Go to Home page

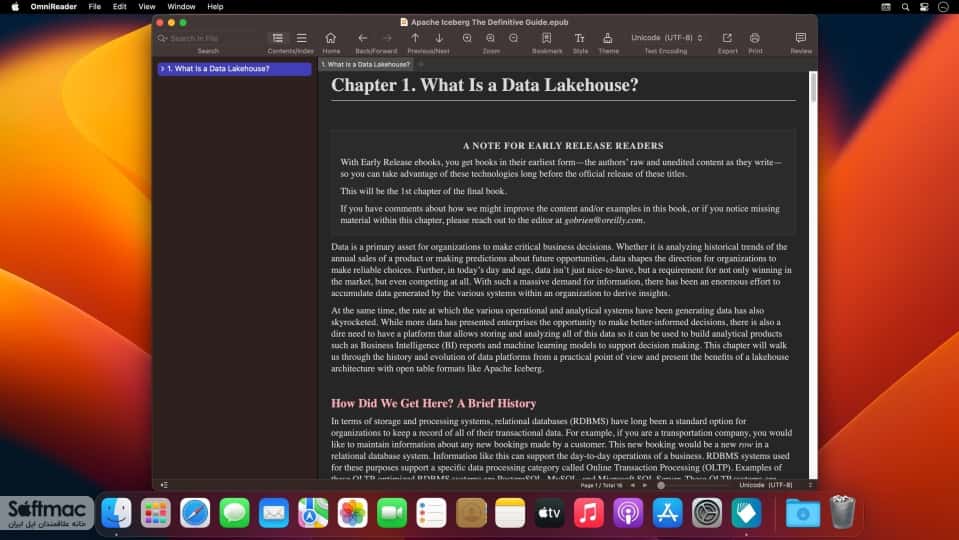[x=331, y=38]
